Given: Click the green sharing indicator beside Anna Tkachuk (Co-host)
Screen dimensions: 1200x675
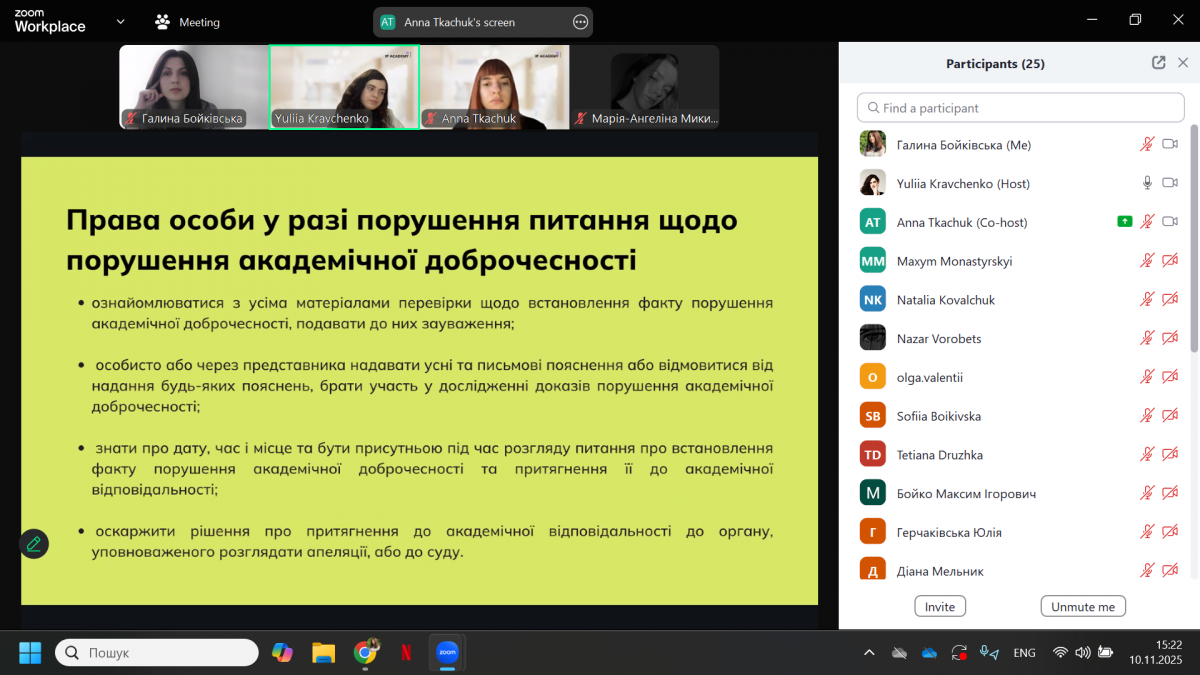Looking at the screenshot, I should (1124, 221).
